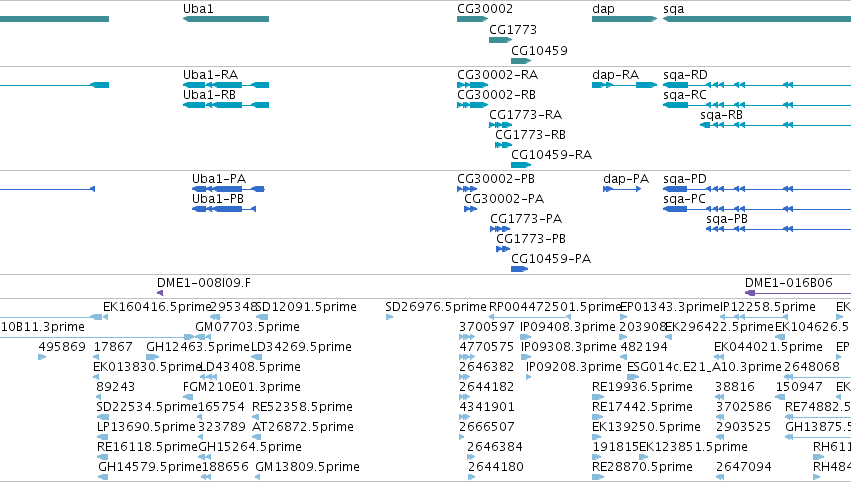Click the IP09408.3prime EST label

point(568,327)
